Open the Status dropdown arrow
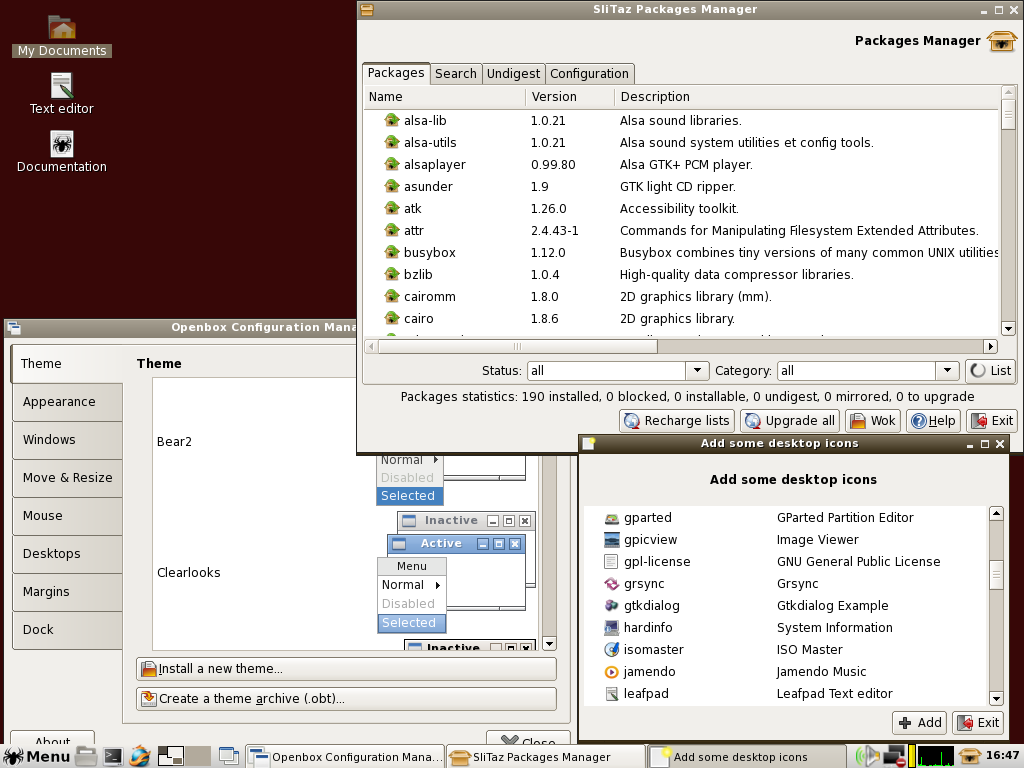This screenshot has width=1024, height=768. point(697,370)
